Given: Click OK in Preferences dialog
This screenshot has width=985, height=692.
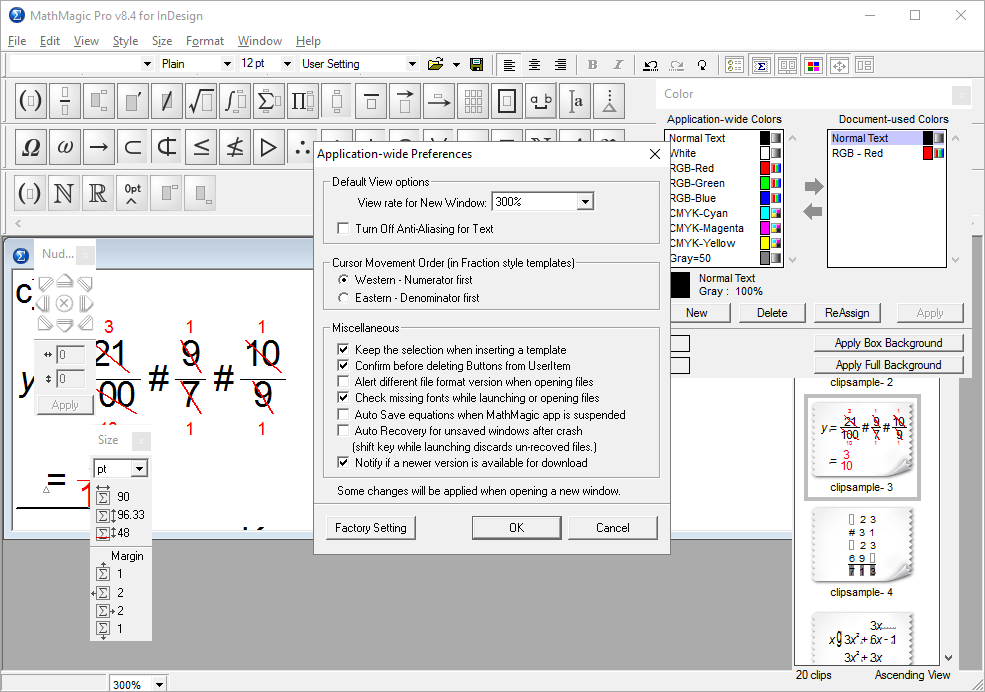Looking at the screenshot, I should pos(516,528).
